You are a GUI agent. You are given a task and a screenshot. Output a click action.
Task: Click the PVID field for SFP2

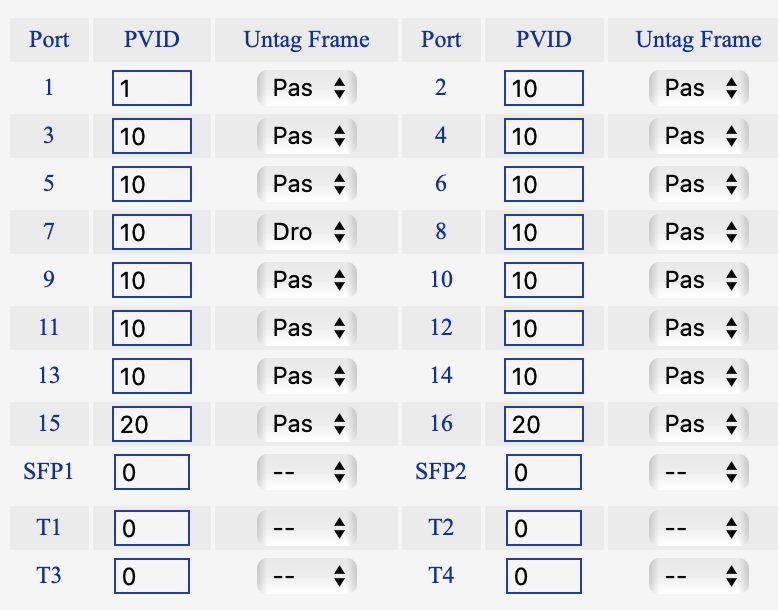point(544,472)
